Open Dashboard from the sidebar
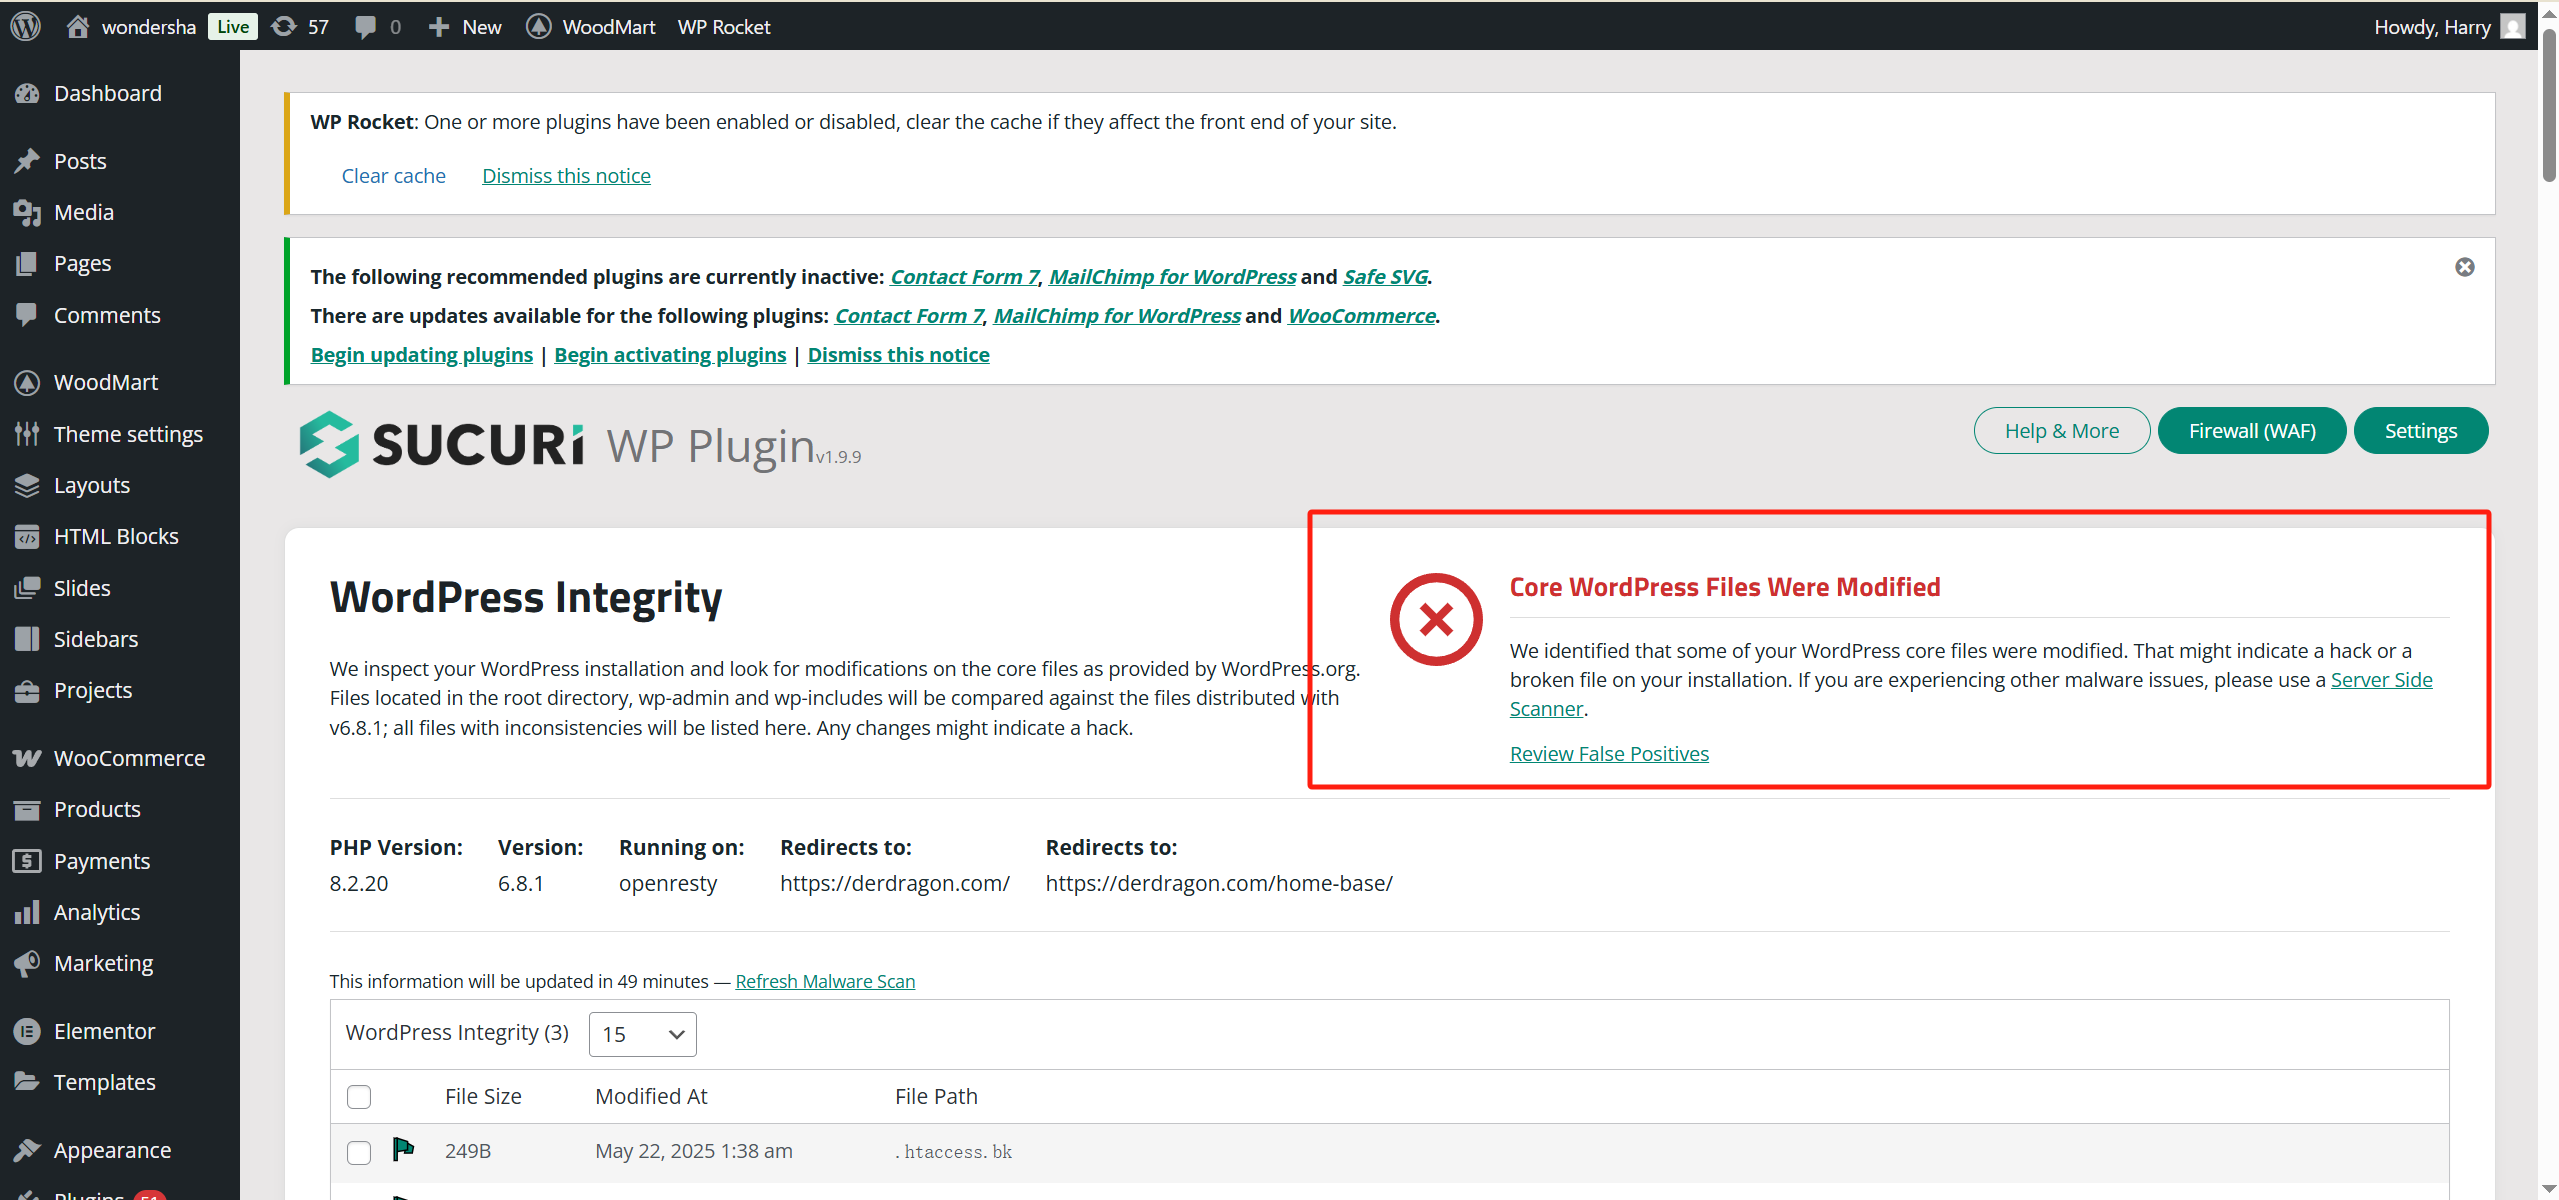Screen dimensions: 2559x1200 (107, 93)
